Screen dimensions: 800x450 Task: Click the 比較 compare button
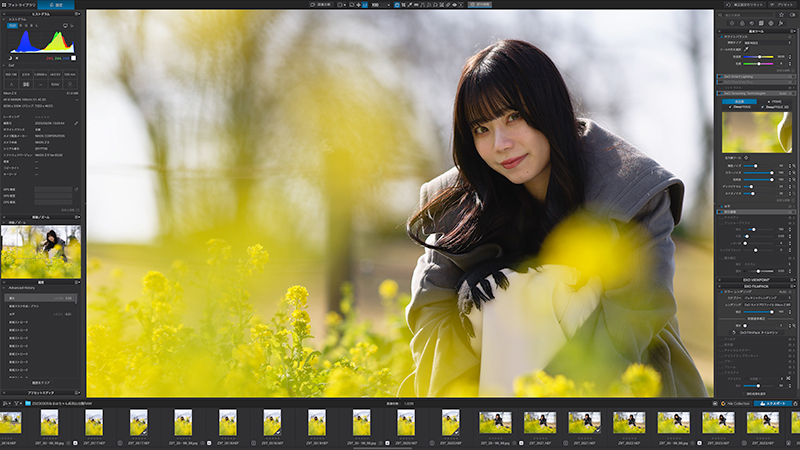(320, 5)
